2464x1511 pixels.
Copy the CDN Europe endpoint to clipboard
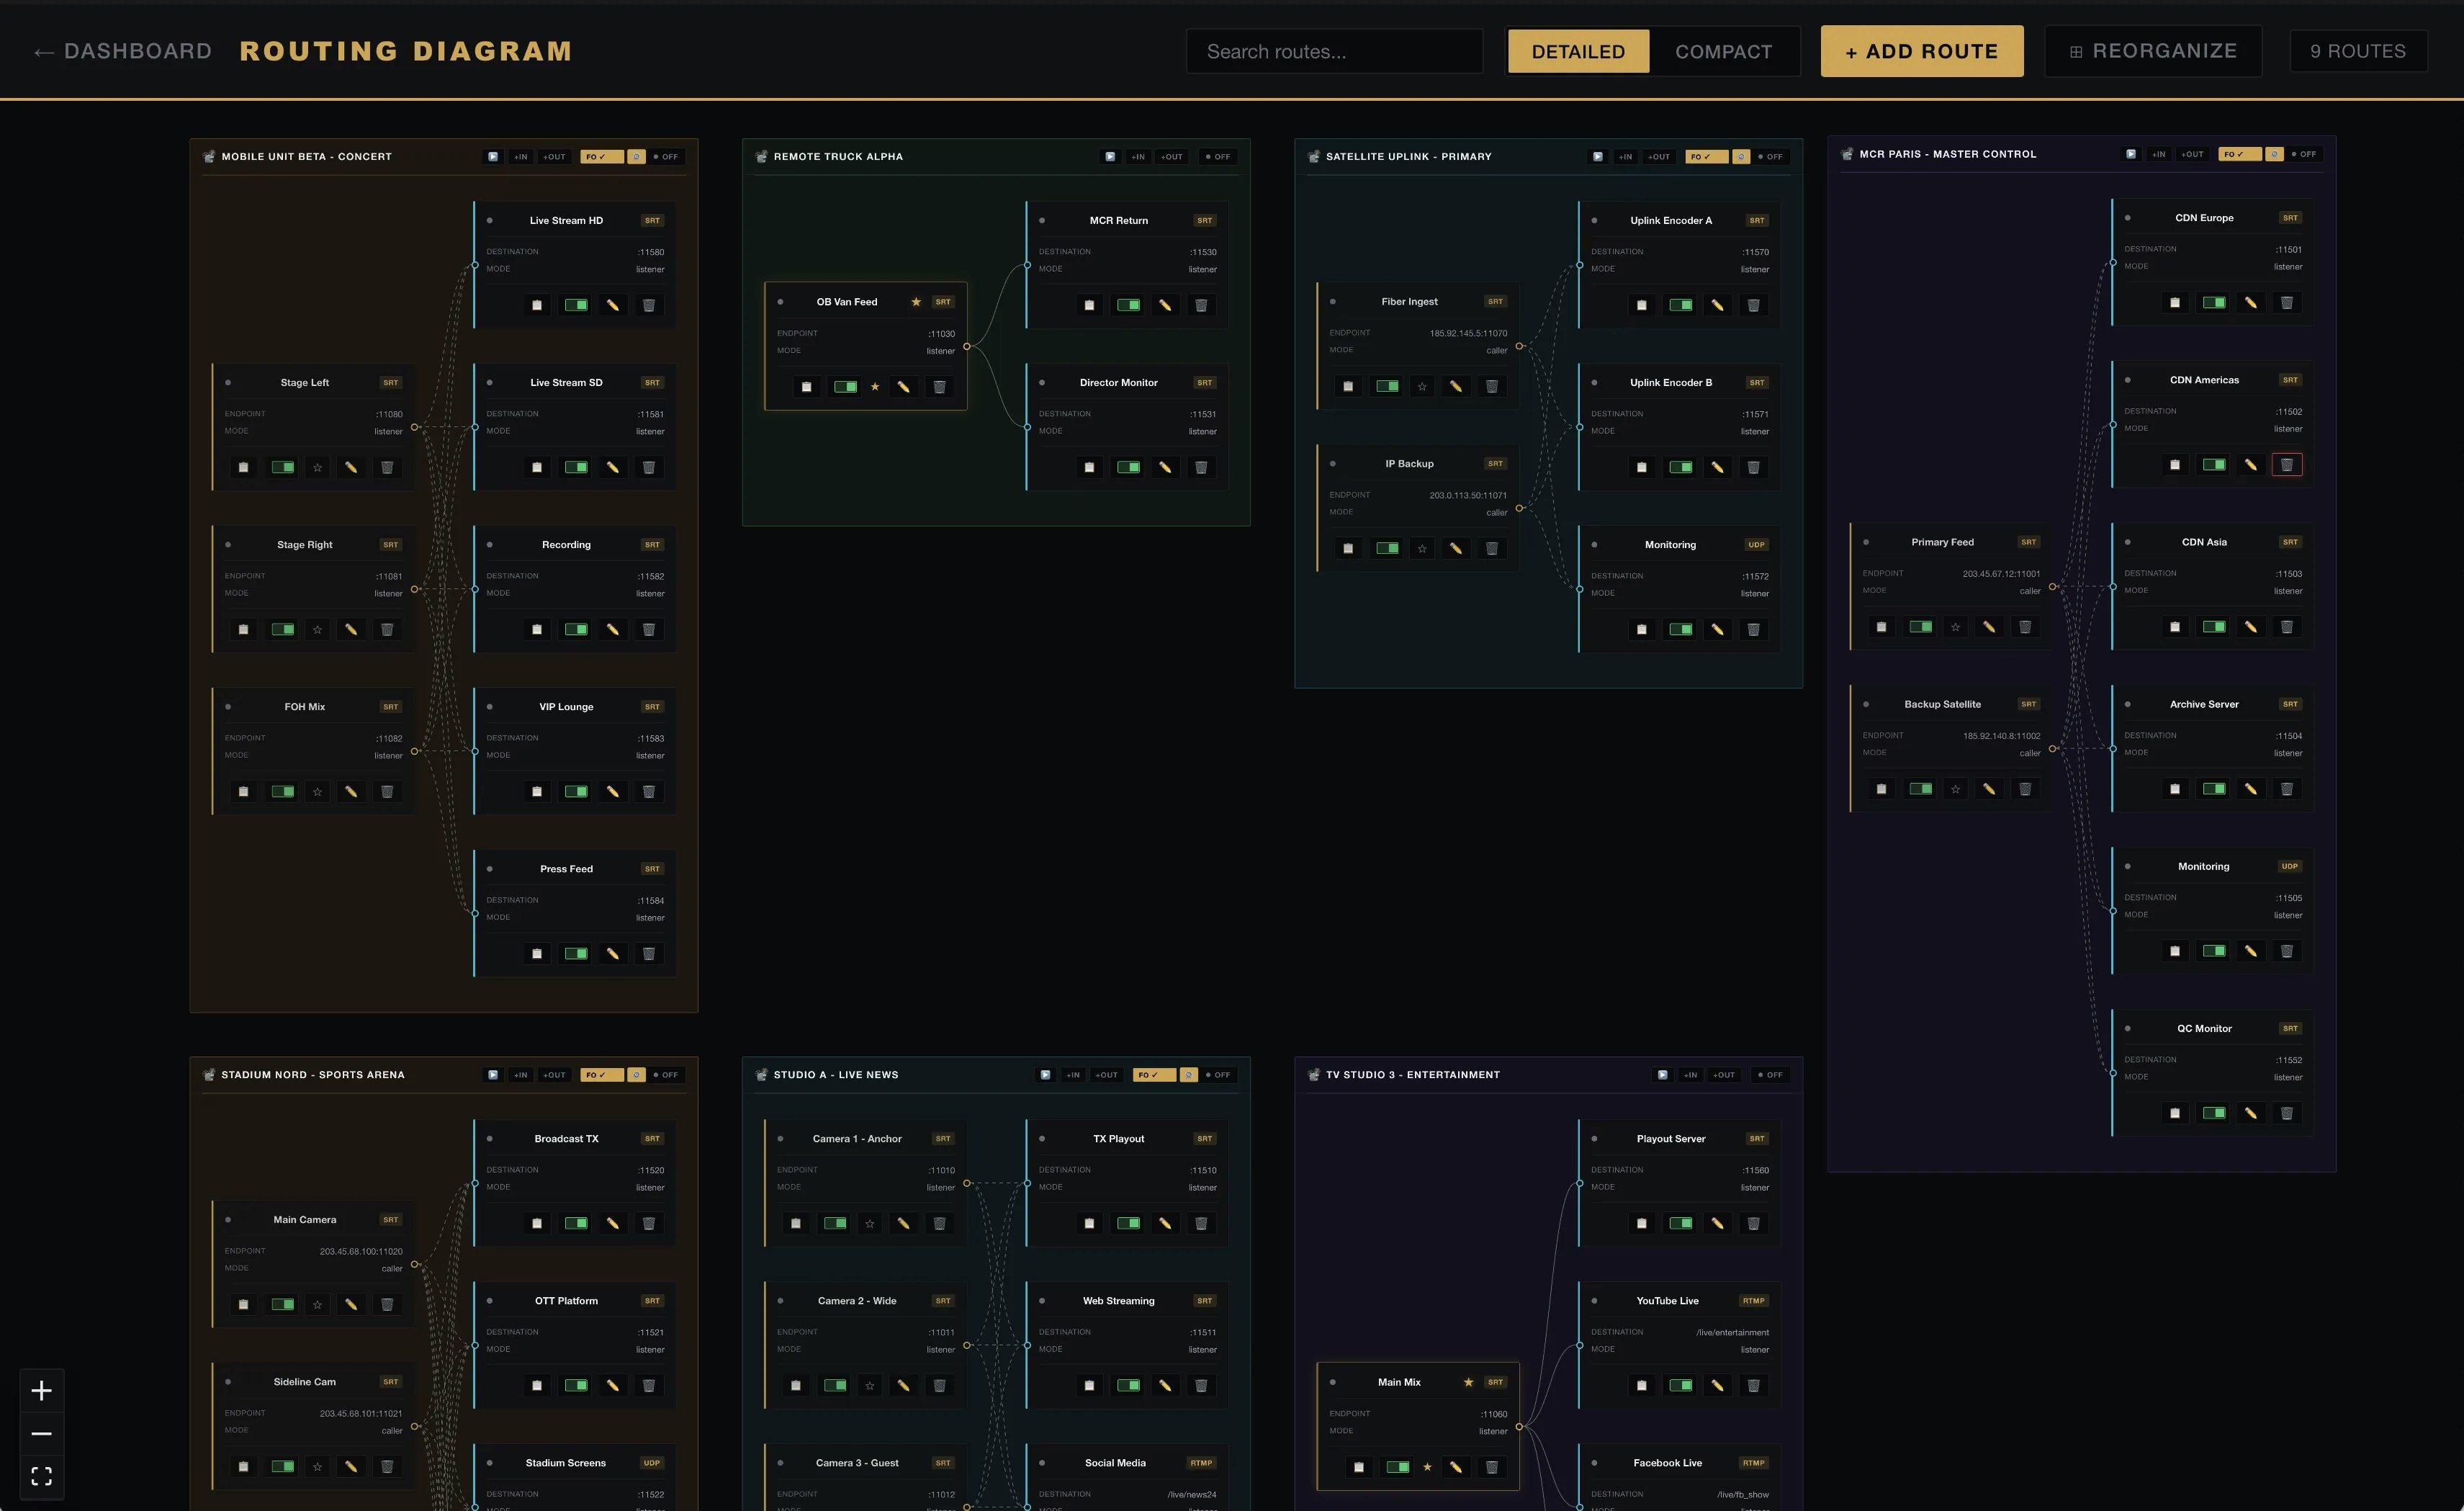point(2176,302)
